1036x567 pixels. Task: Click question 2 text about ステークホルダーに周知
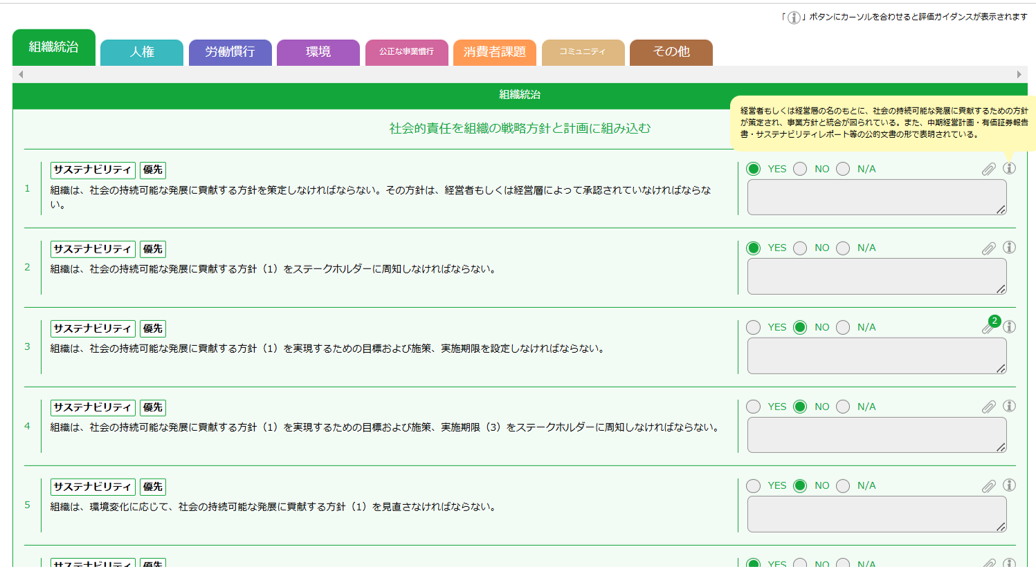point(273,269)
